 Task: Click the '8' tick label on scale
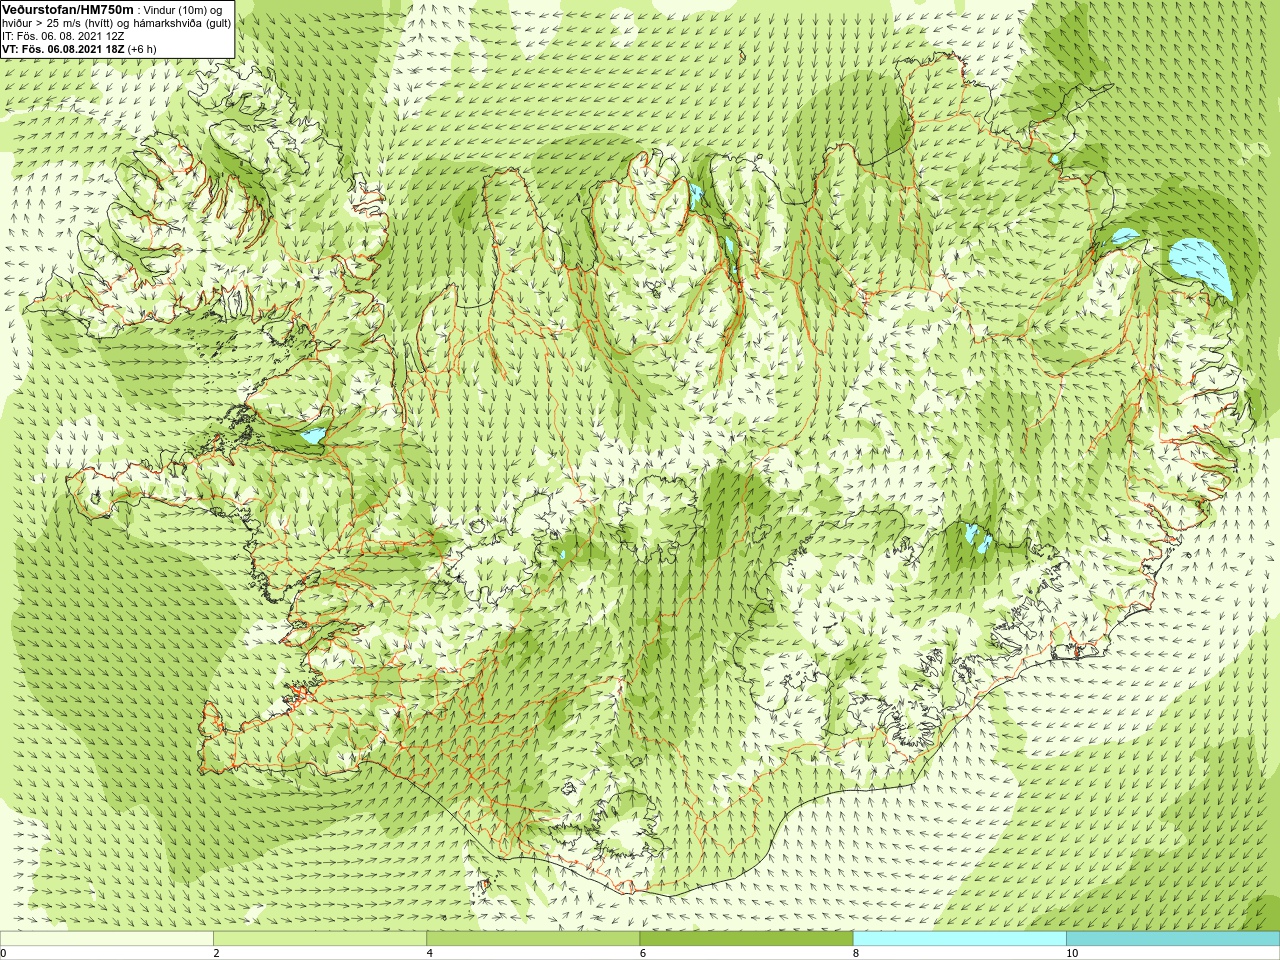pos(856,953)
